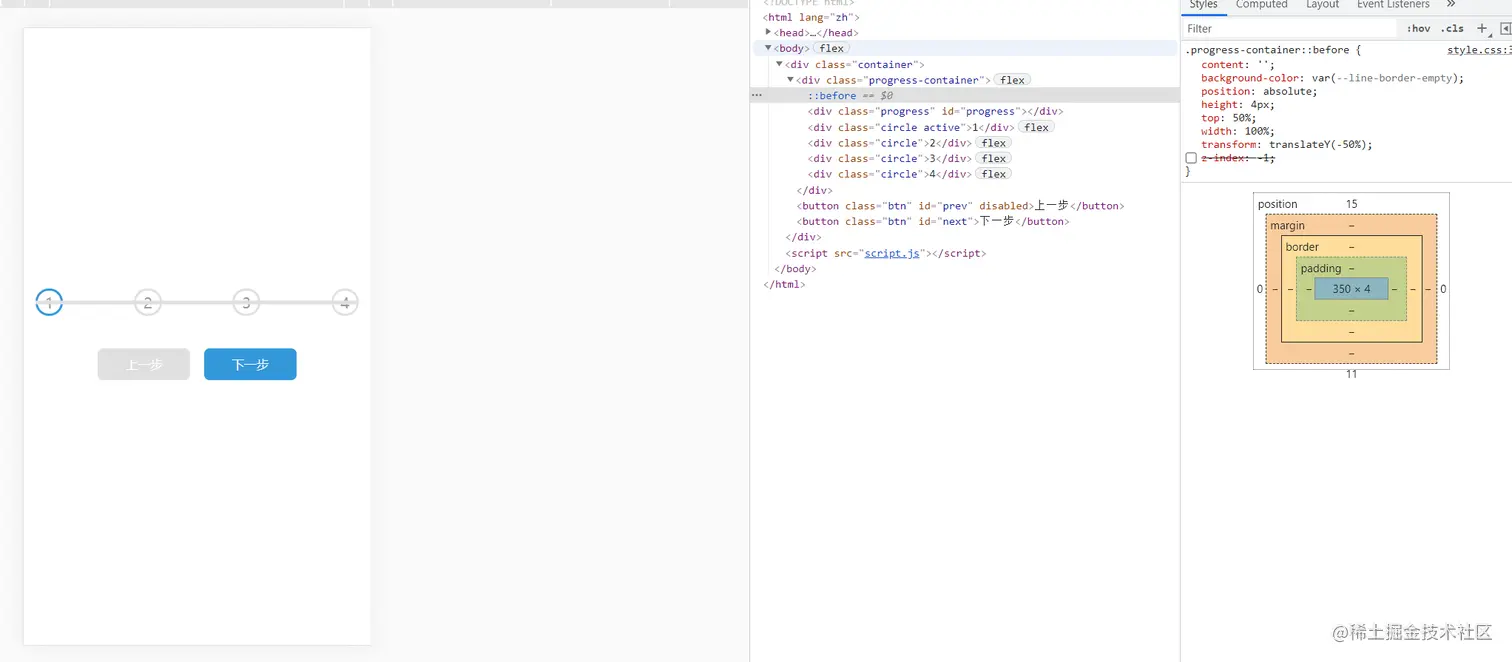
Task: Click progress step circle 4
Action: 345,302
